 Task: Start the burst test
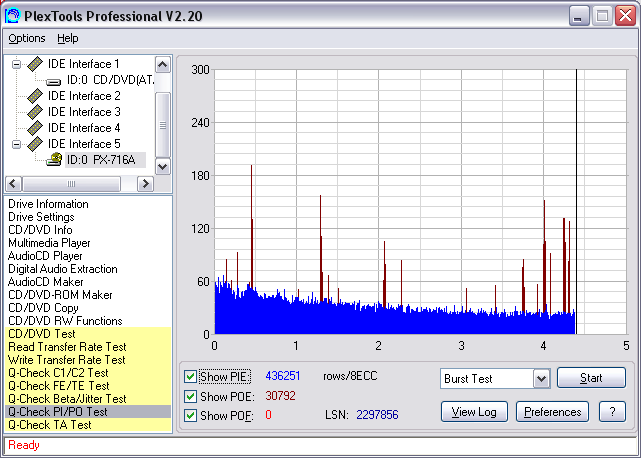point(591,378)
